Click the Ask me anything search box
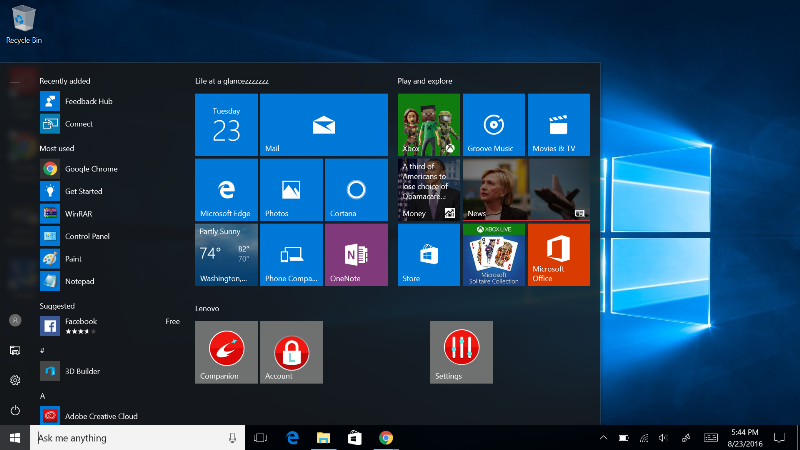The width and height of the screenshot is (800, 450). coord(137,438)
